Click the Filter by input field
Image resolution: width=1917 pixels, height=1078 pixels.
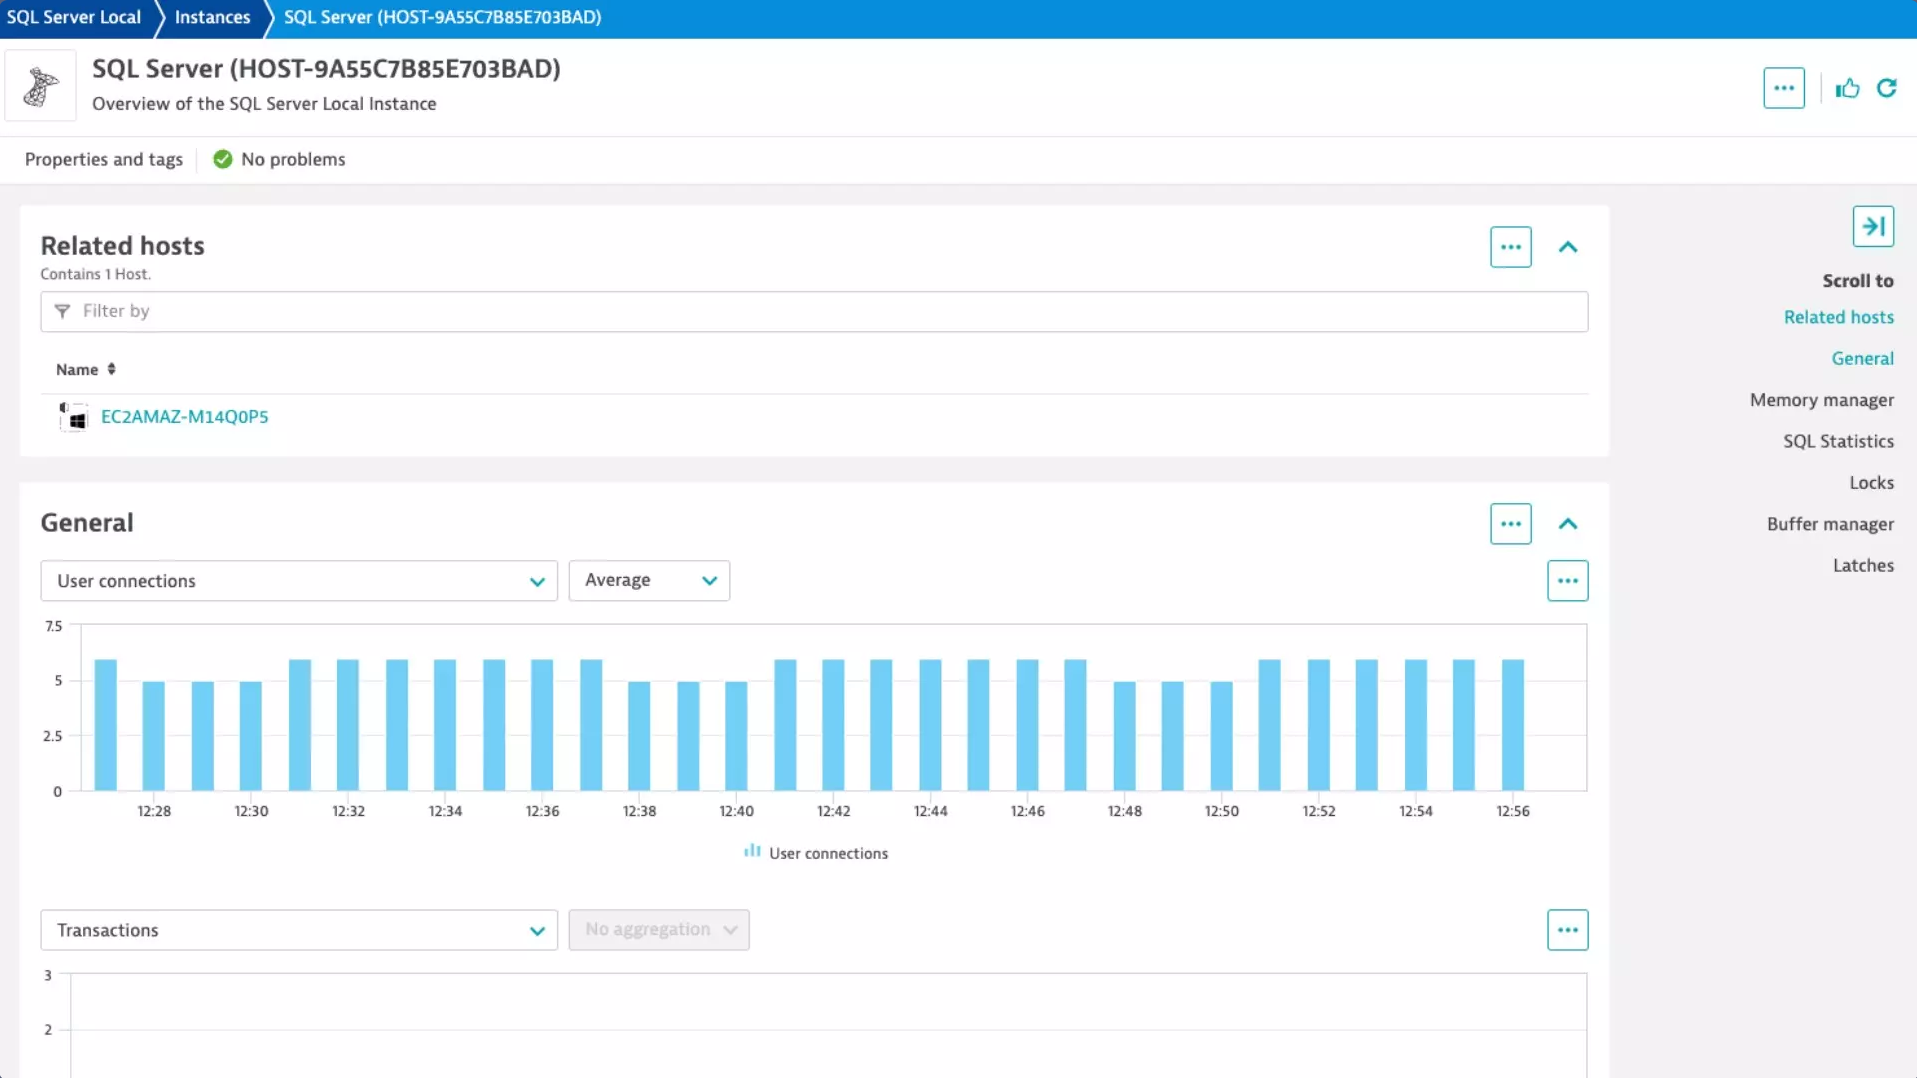[x=814, y=311]
